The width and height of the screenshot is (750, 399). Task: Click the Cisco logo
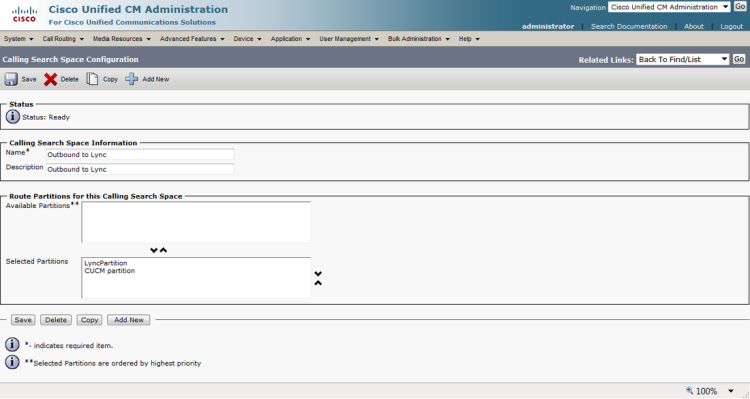(24, 14)
